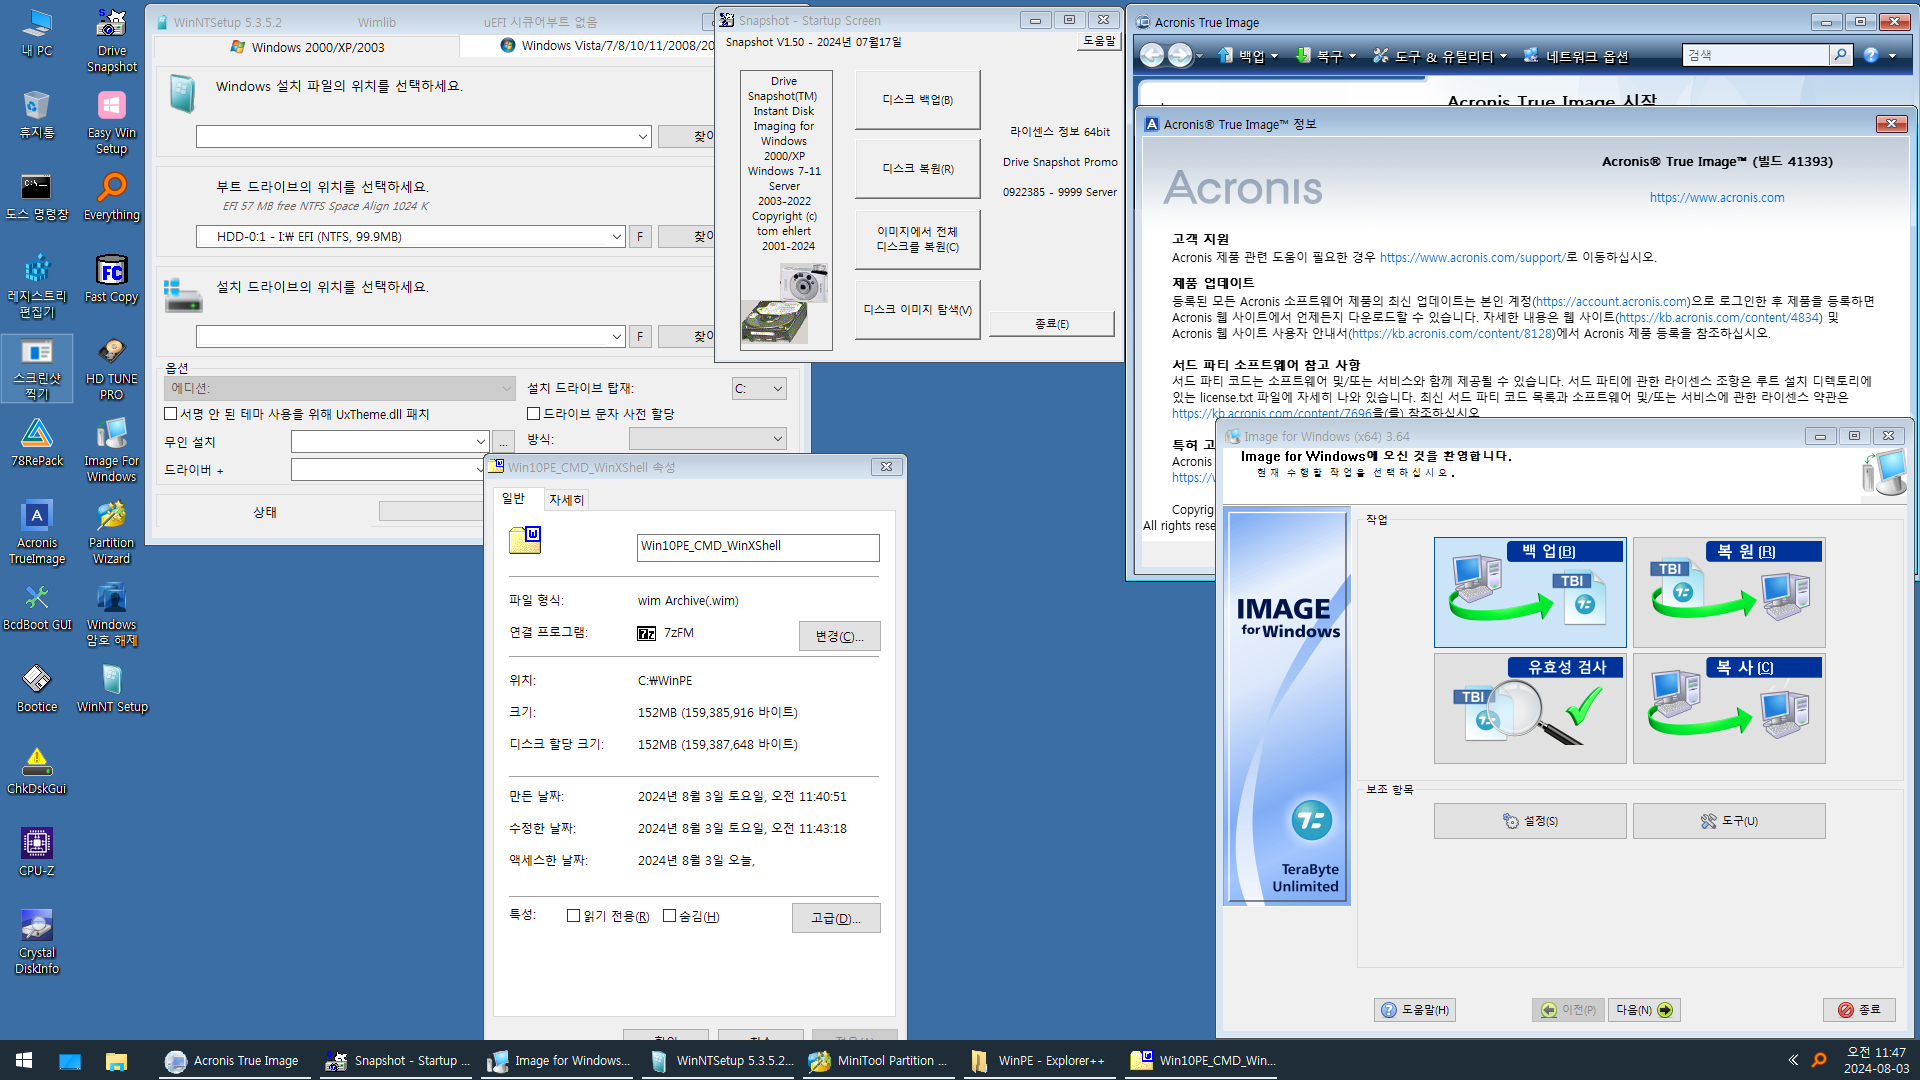Open Partition Wizard desktop icon
Viewport: 1920px width, 1080px height.
point(112,532)
